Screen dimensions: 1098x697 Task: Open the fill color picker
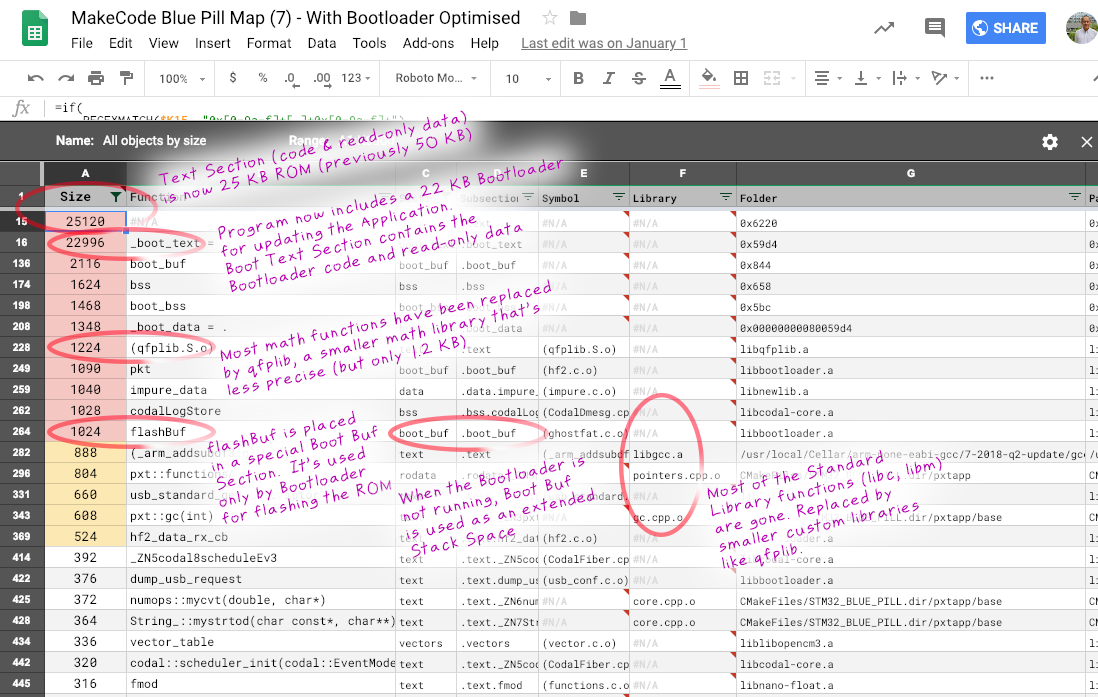[x=709, y=78]
